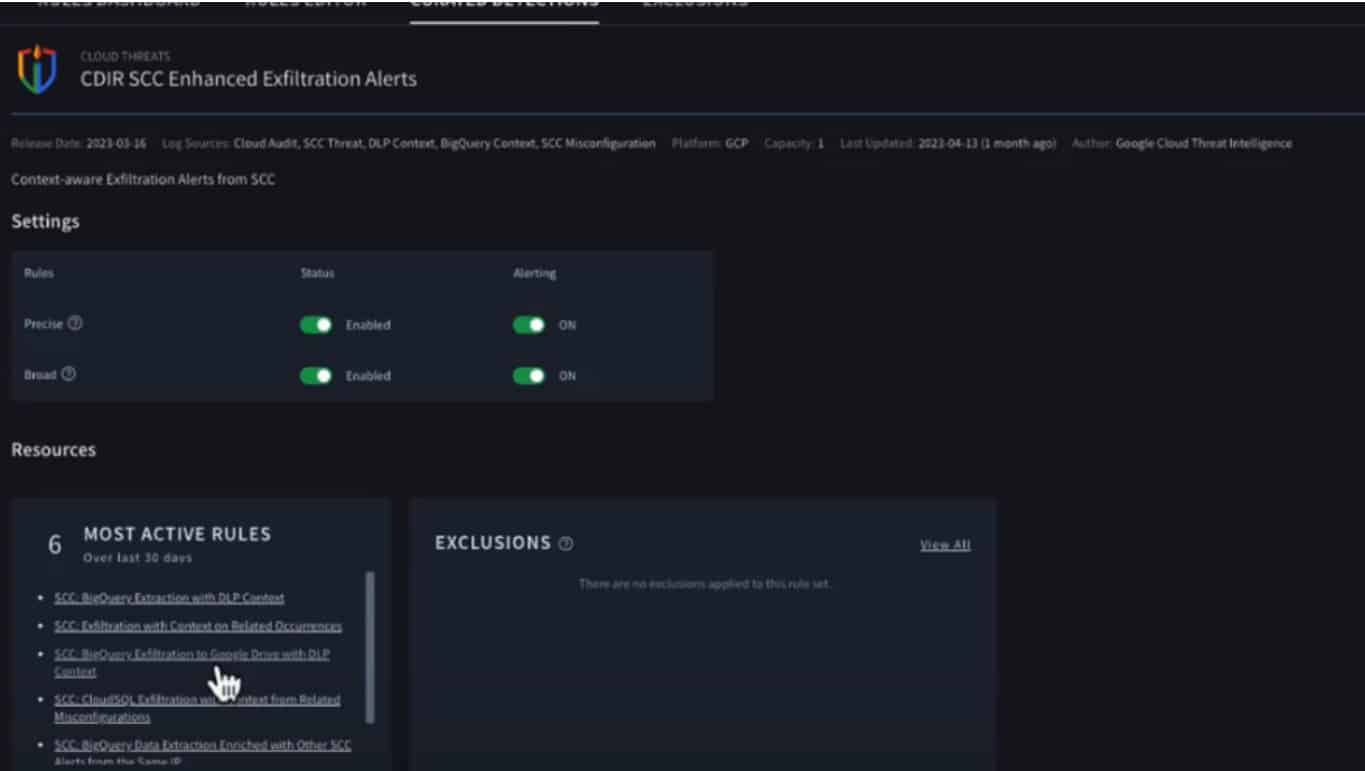This screenshot has width=1365, height=771.
Task: Click the help icon next to EXCLUSIONS
Action: (566, 544)
